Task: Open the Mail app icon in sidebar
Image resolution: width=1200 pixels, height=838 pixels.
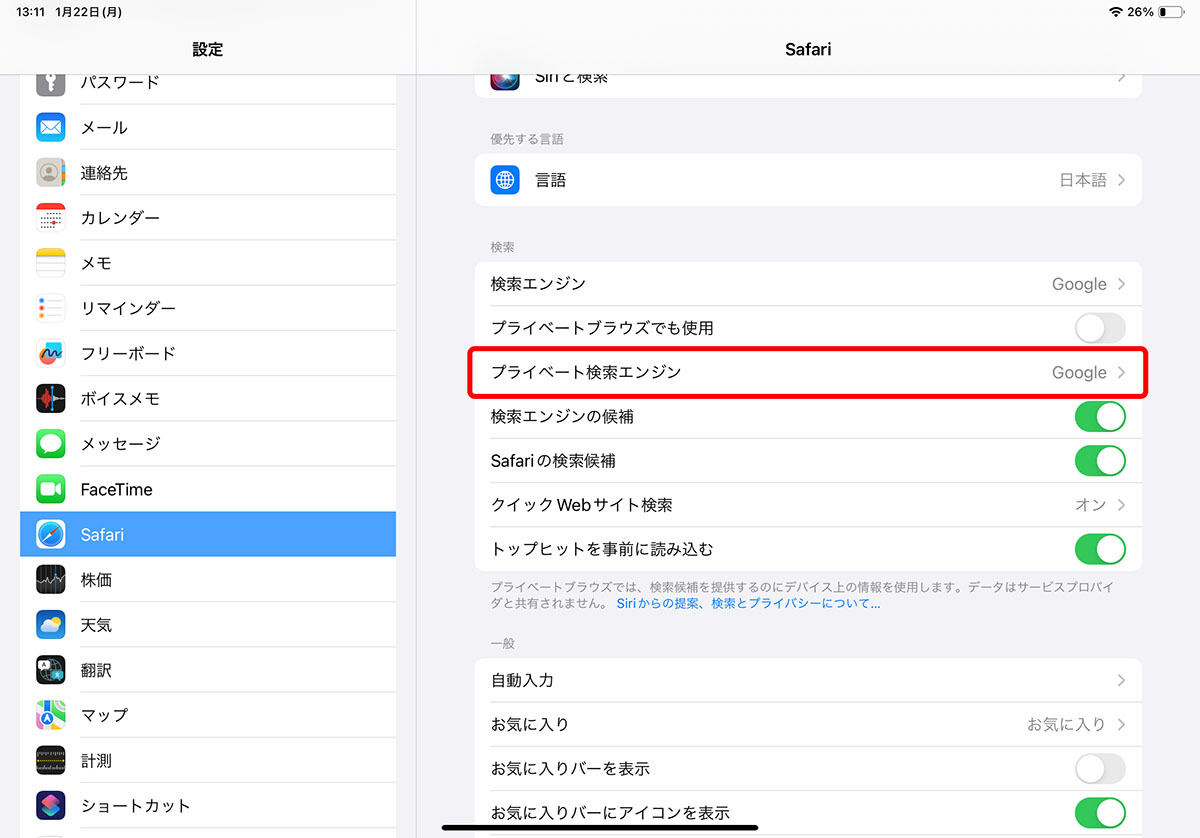Action: click(51, 127)
